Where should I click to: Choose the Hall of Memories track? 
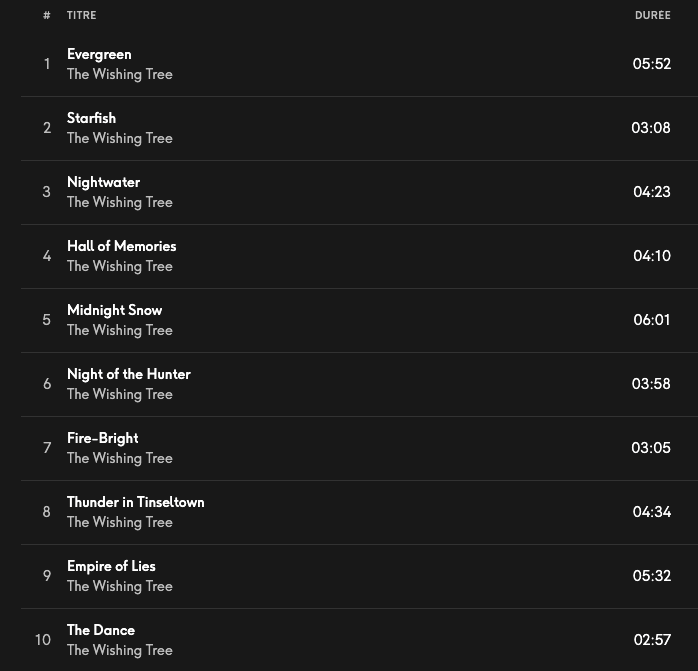click(x=121, y=246)
